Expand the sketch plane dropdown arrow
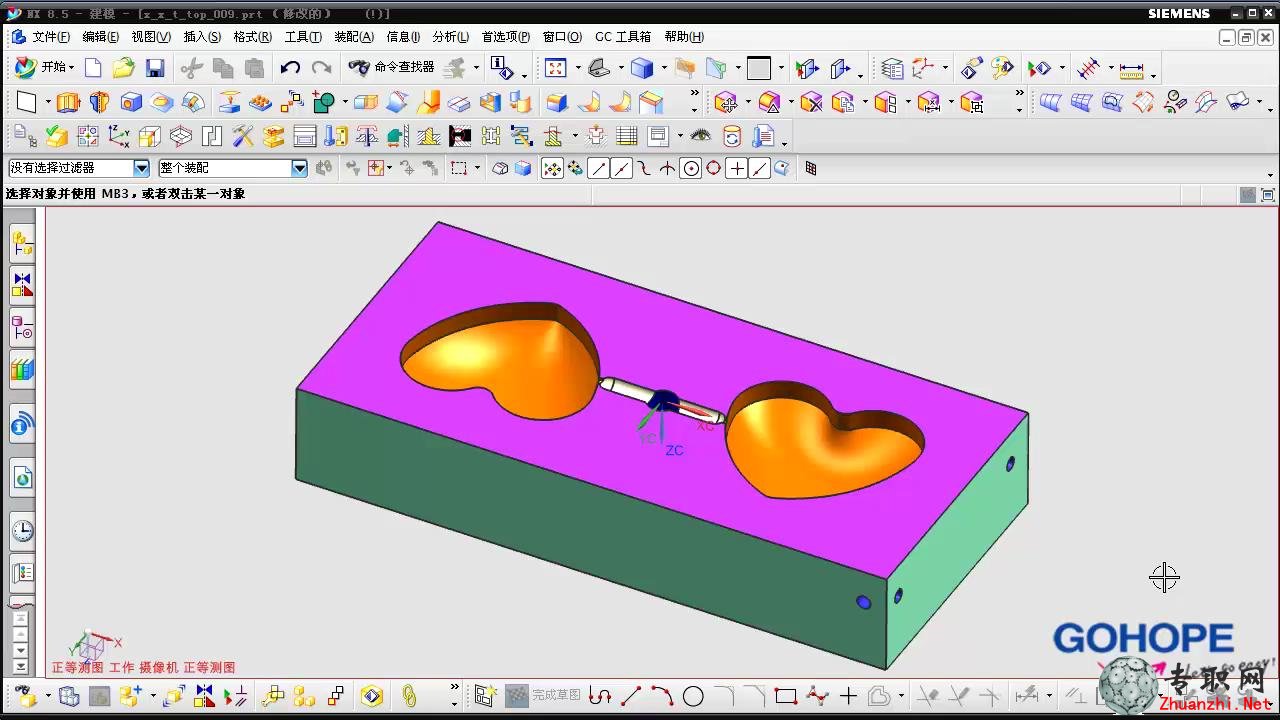 coord(48,103)
